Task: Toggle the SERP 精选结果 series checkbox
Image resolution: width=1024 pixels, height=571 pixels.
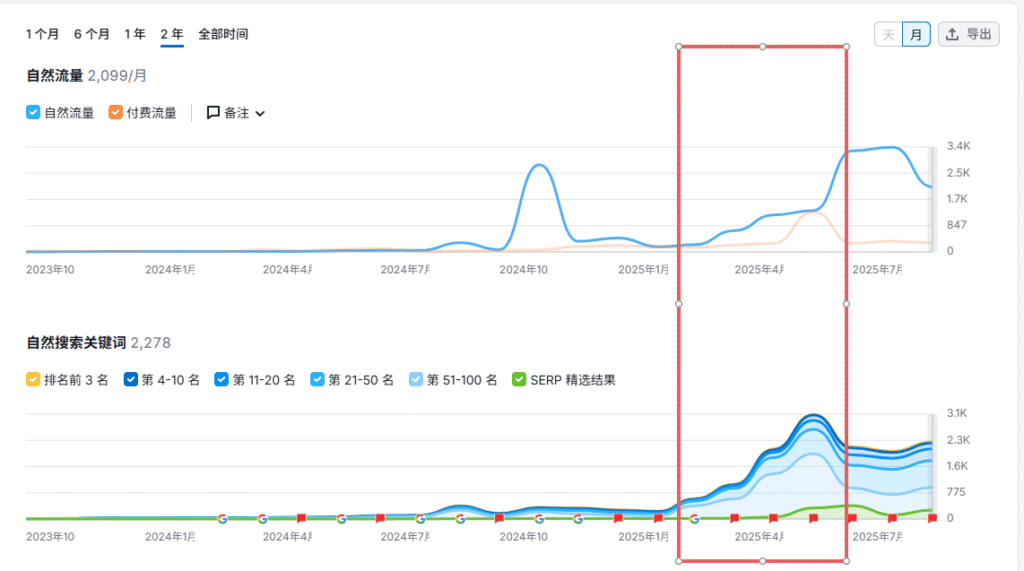Action: click(518, 380)
